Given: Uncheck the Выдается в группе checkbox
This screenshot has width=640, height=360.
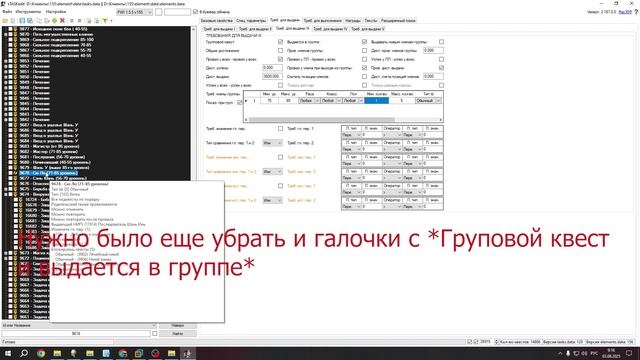Looking at the screenshot, I should click(x=364, y=42).
